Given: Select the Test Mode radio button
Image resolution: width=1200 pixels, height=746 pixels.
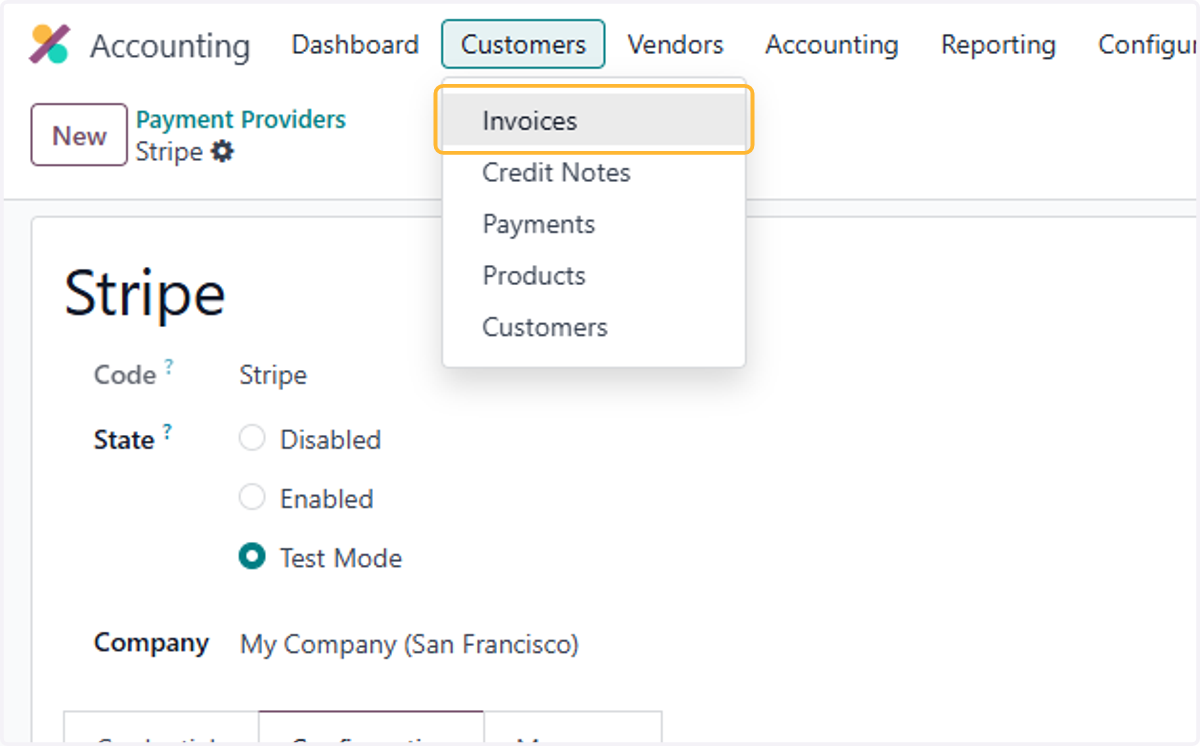Looking at the screenshot, I should pyautogui.click(x=252, y=557).
